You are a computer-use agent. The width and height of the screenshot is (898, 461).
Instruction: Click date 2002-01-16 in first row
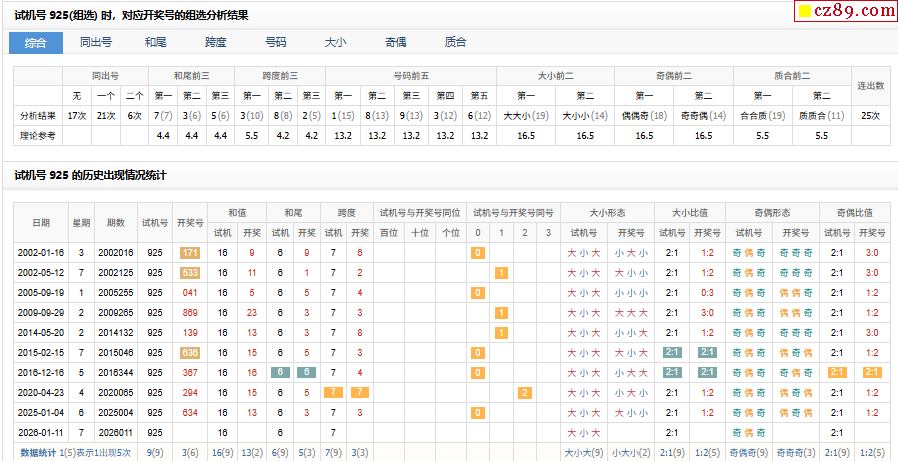[x=41, y=253]
